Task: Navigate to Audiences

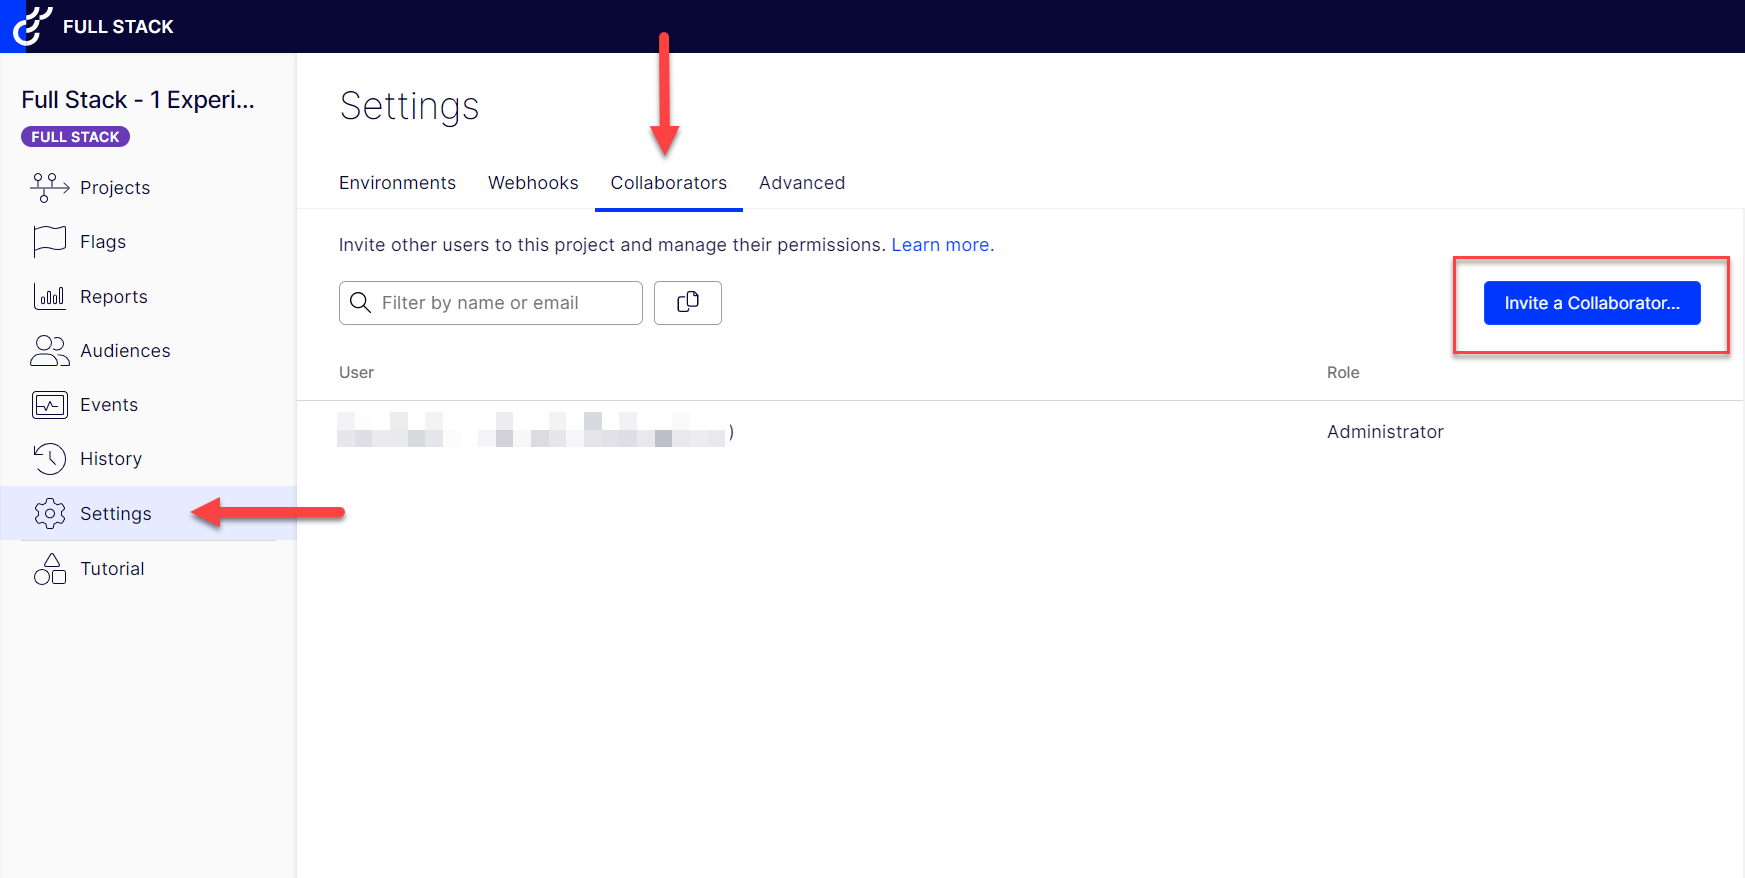Action: point(125,351)
